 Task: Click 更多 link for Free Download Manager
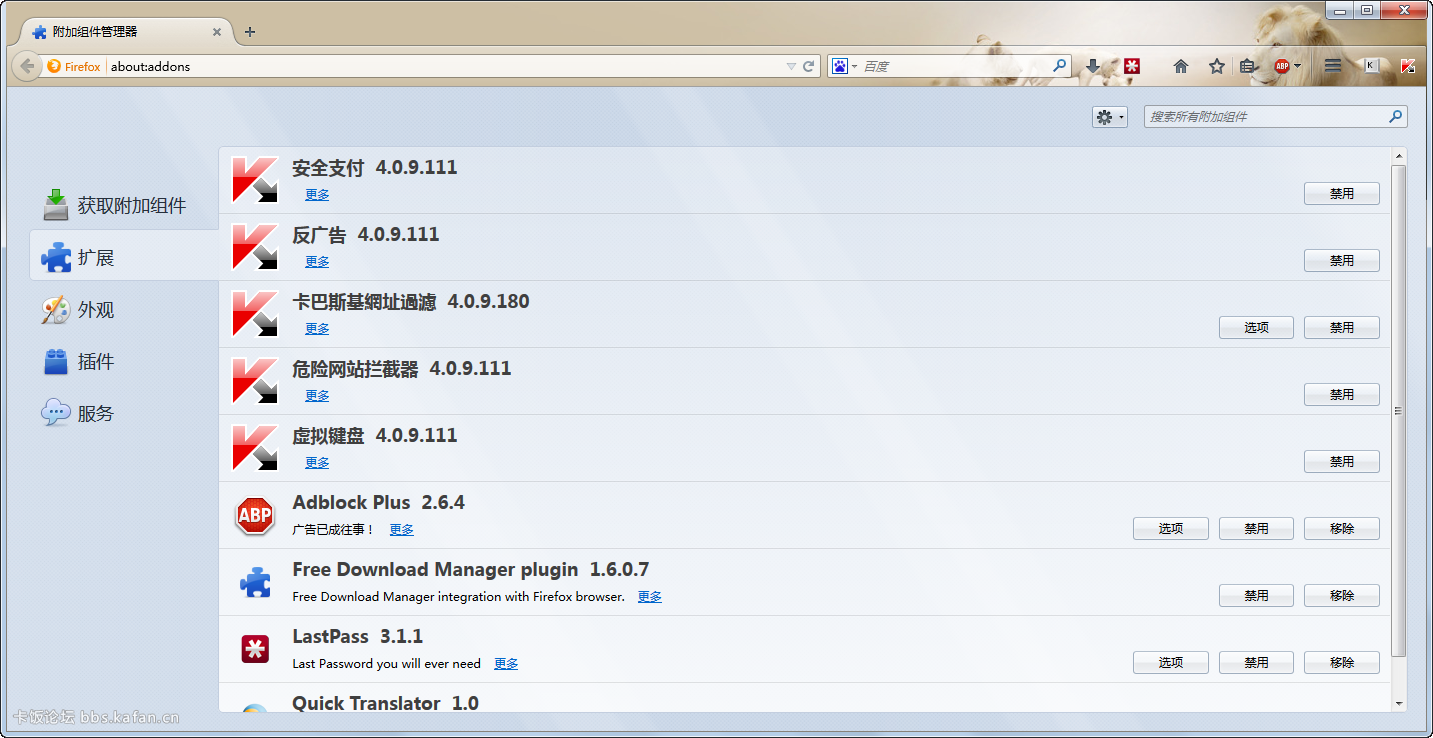650,597
